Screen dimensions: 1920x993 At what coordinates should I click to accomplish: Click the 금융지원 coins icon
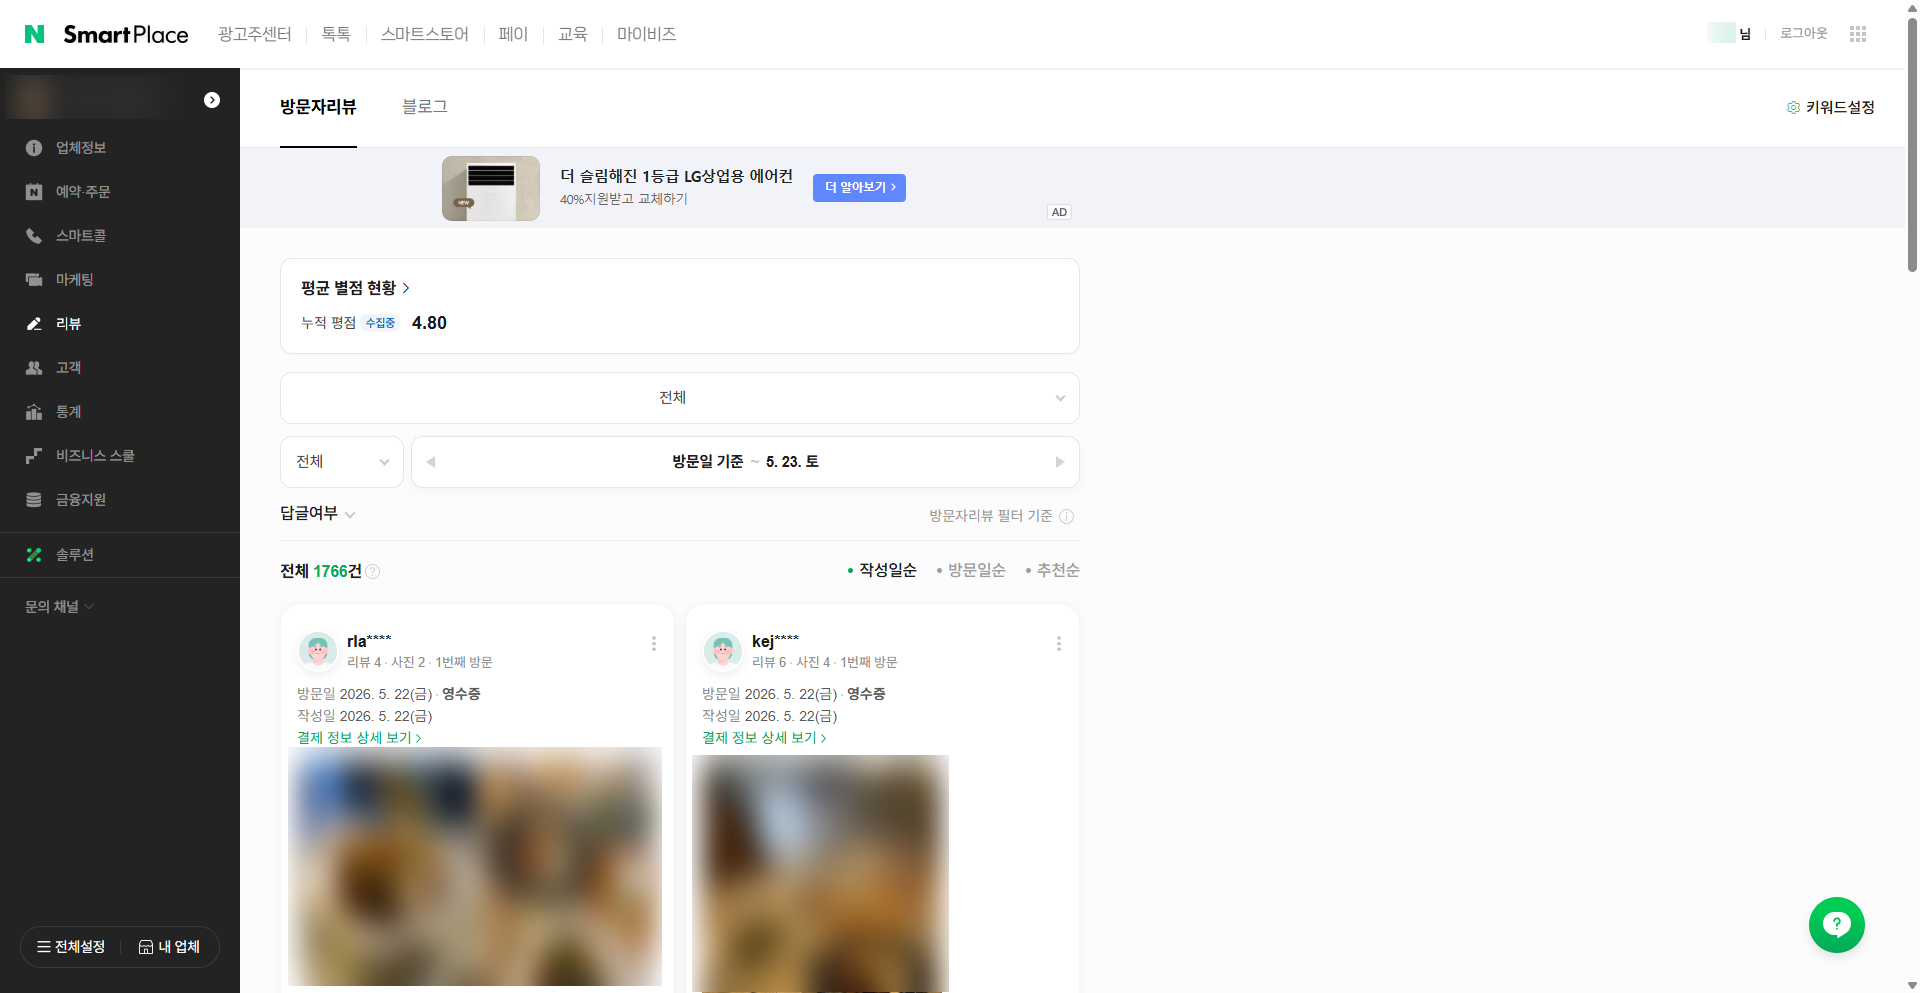[x=34, y=500]
